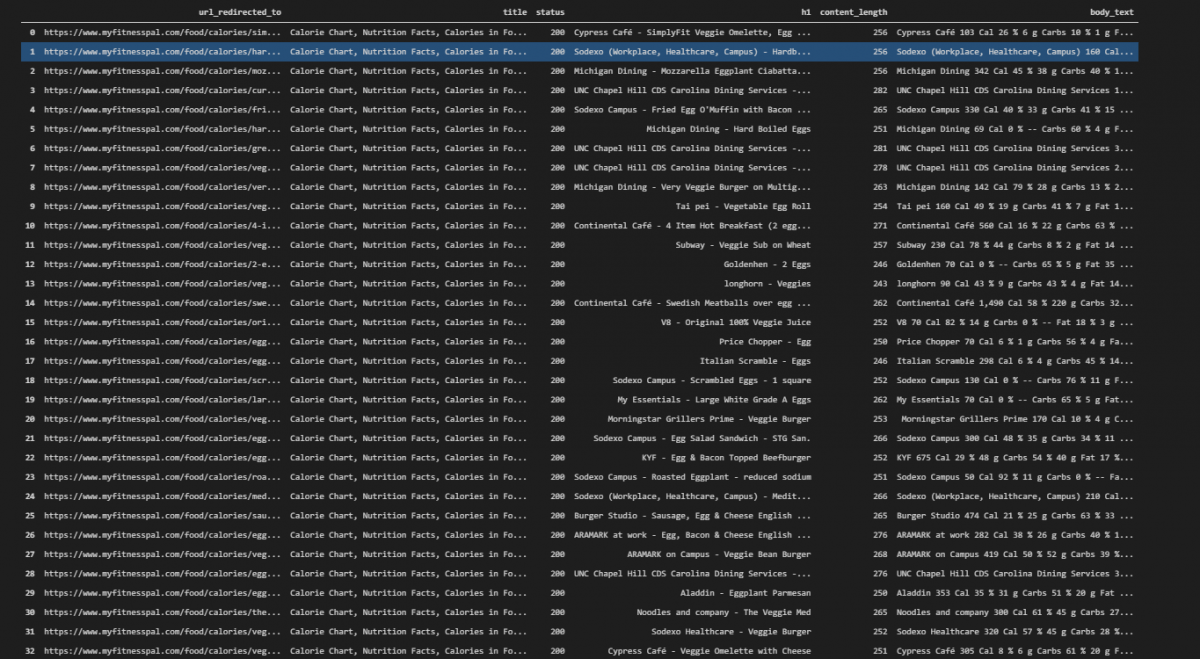Click the content_length column header
Screen dimensions: 1200x659
[x=853, y=12]
